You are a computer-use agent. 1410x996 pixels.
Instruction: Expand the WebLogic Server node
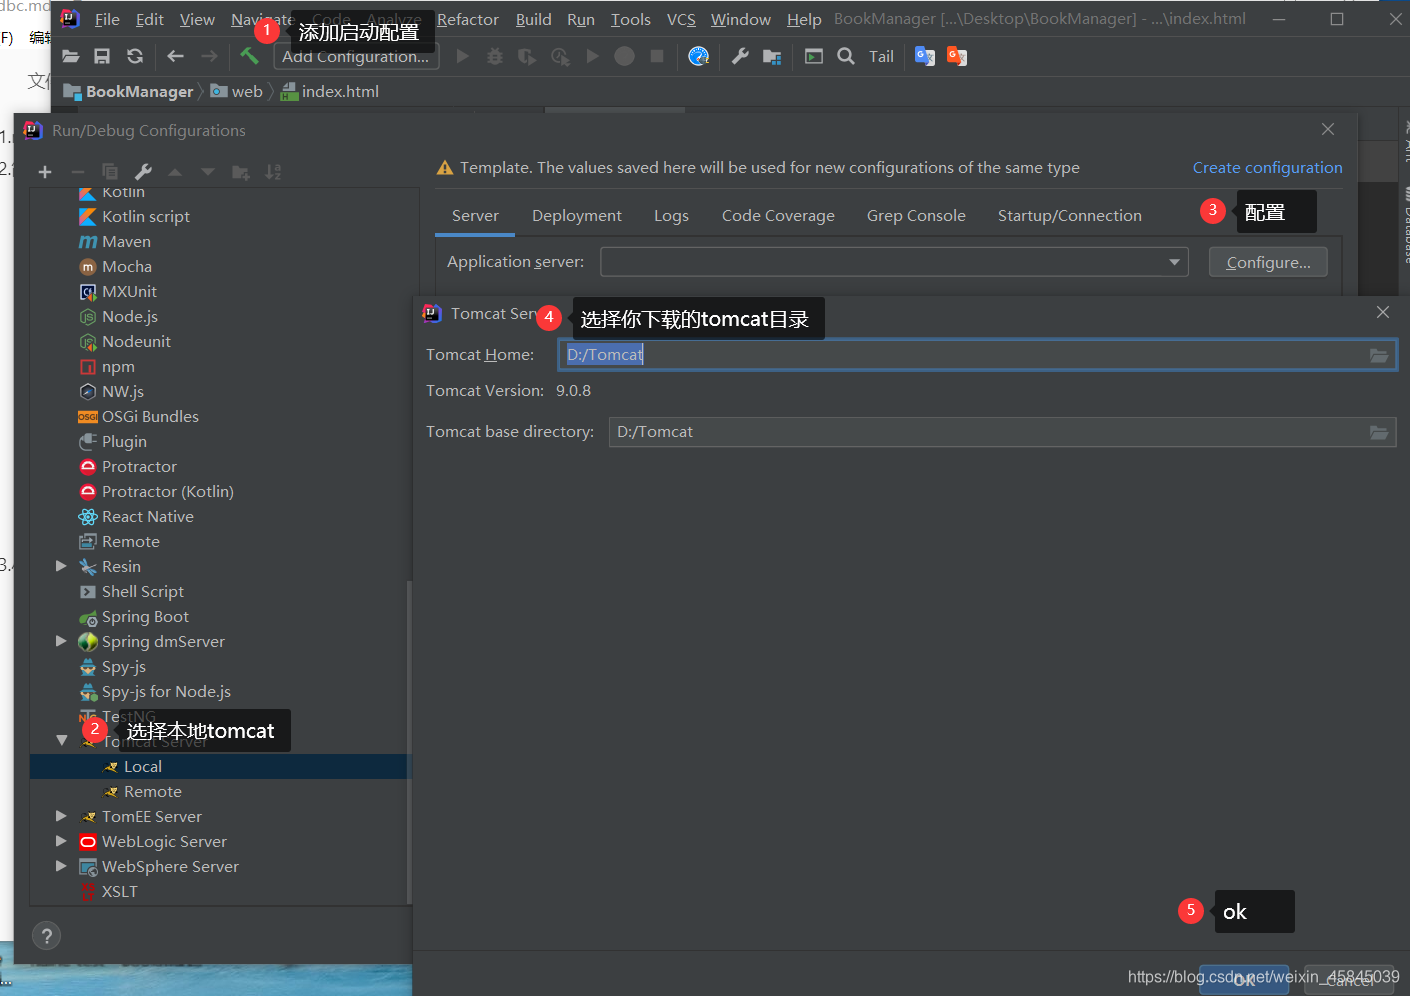tap(61, 841)
